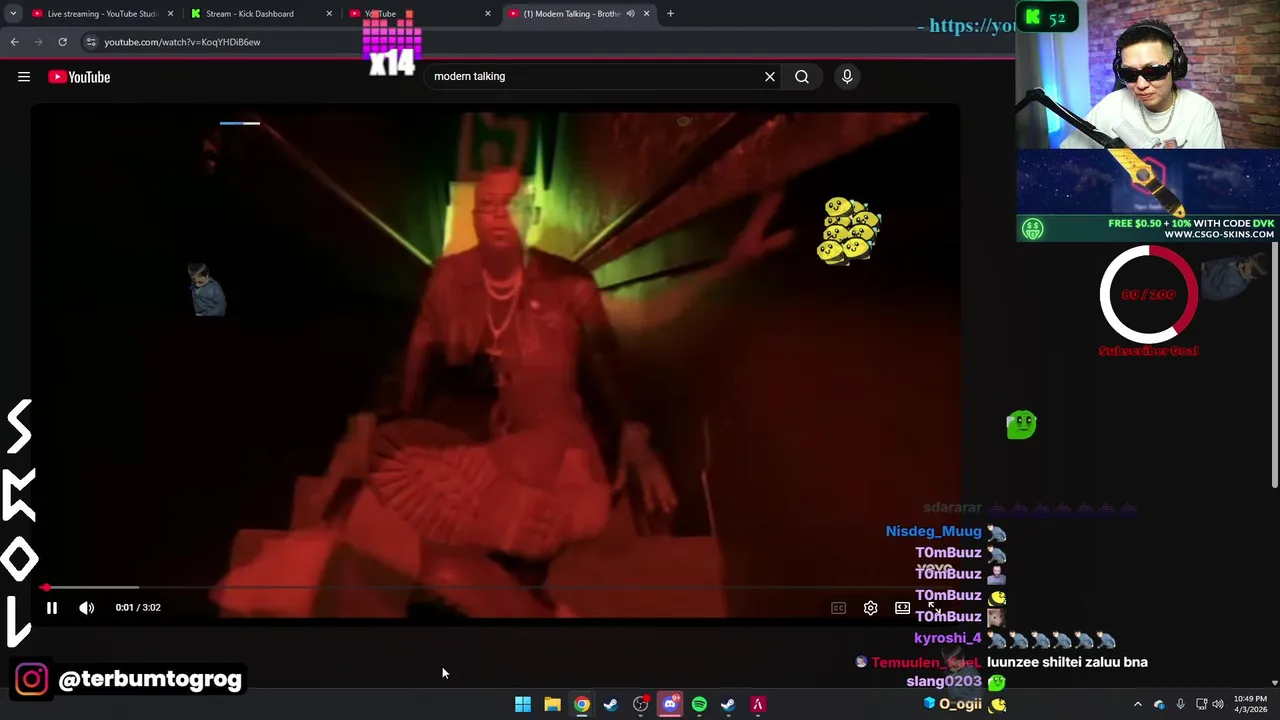Viewport: 1280px width, 720px height.
Task: Open network settings from the tray
Action: pyautogui.click(x=1201, y=704)
